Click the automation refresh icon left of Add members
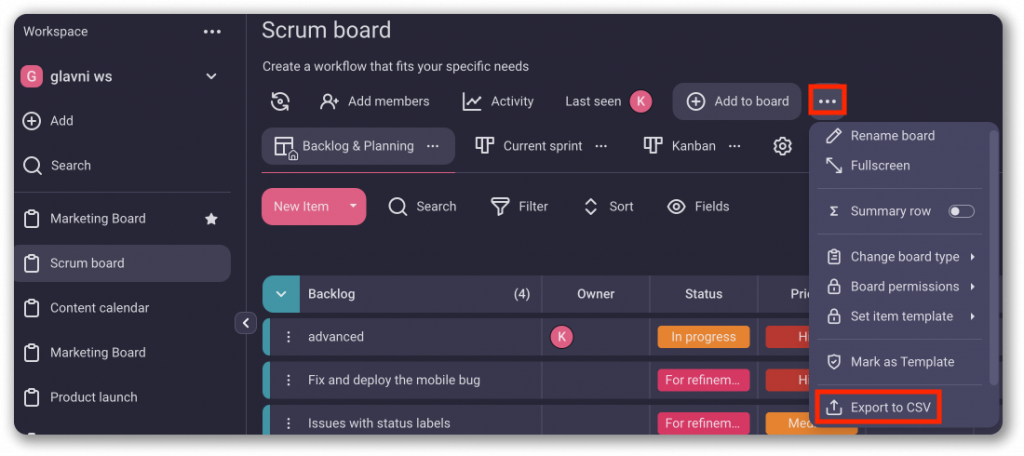The image size is (1024, 456). tap(281, 101)
